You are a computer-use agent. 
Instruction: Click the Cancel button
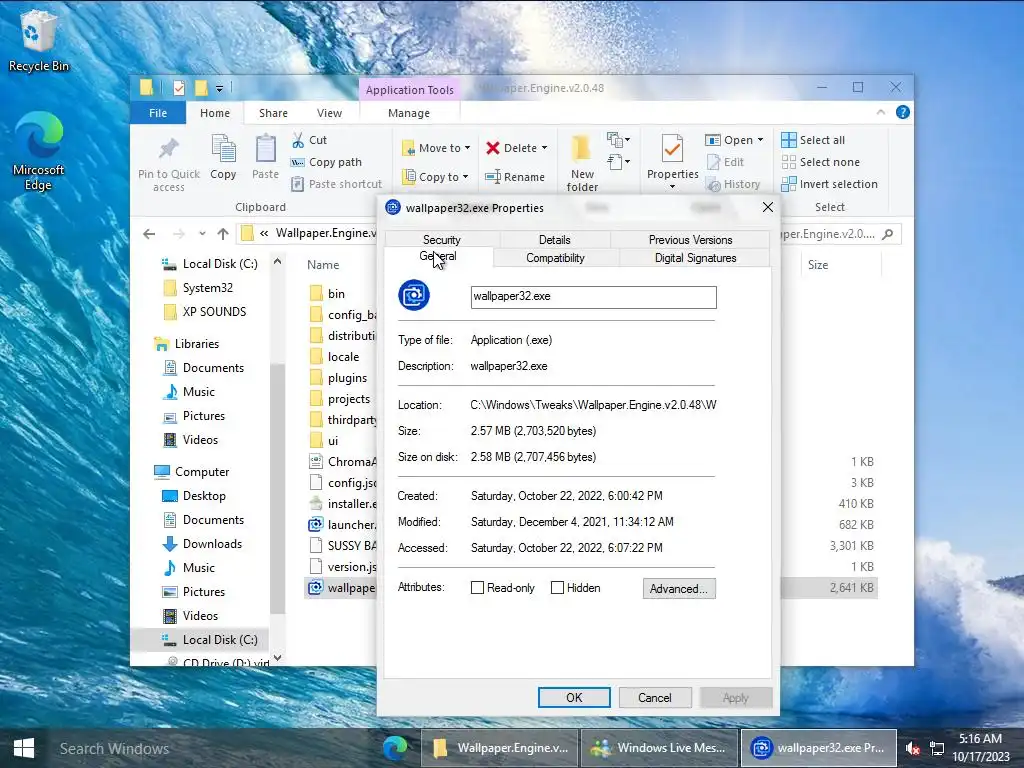pos(654,697)
